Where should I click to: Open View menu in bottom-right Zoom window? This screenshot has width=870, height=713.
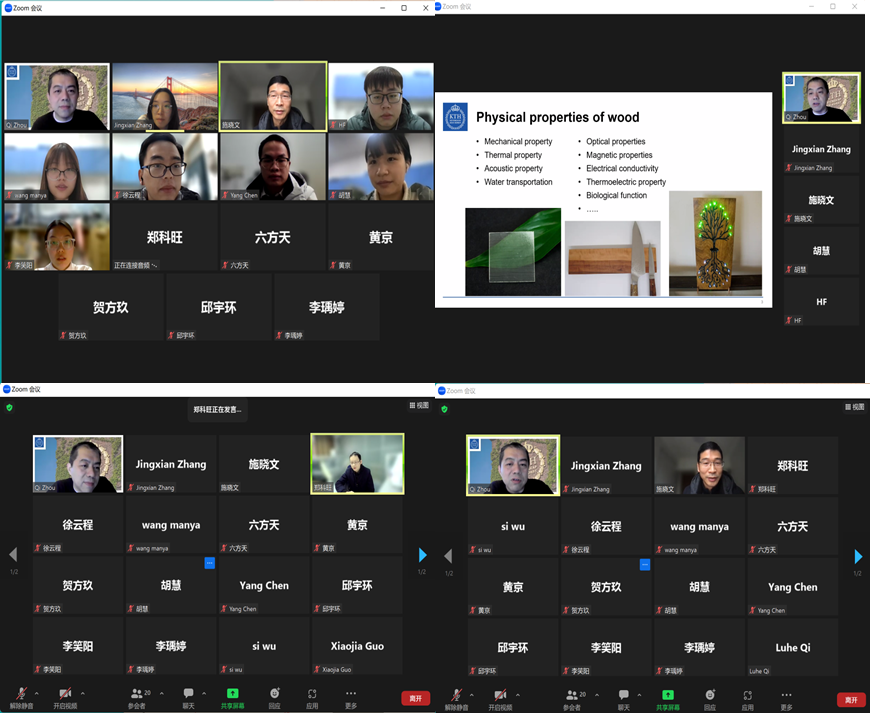click(853, 407)
